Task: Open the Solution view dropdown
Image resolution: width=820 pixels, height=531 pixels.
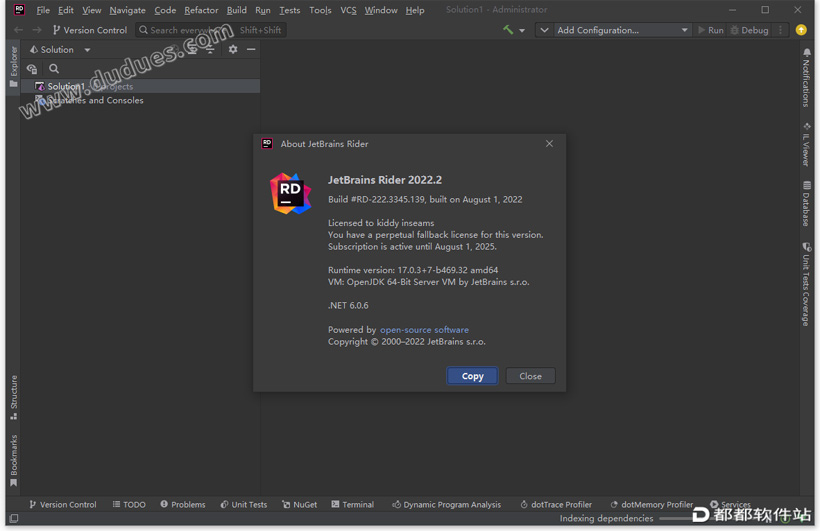Action: (x=60, y=50)
